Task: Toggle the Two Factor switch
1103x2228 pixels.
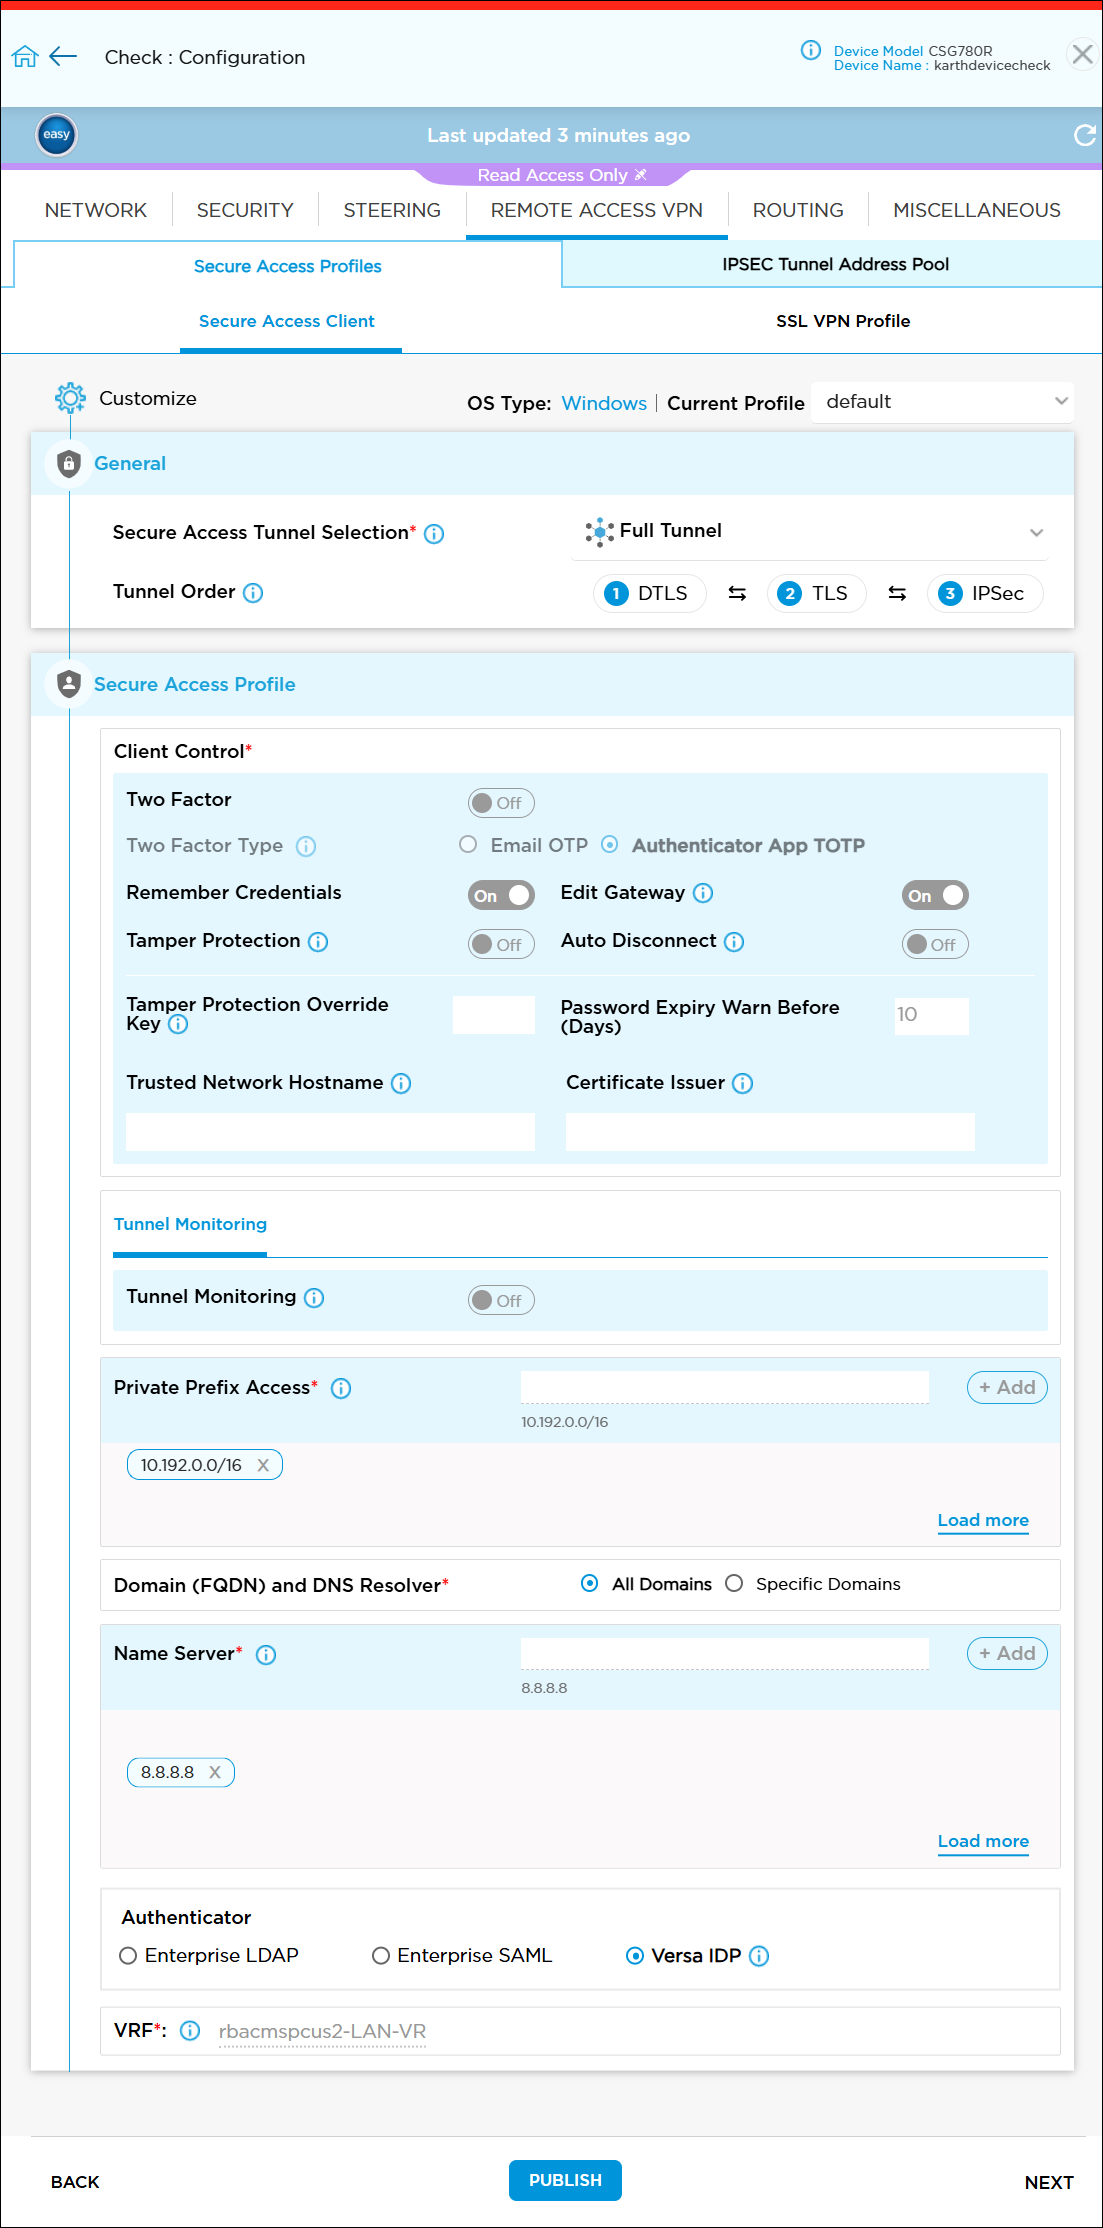Action: pyautogui.click(x=501, y=803)
